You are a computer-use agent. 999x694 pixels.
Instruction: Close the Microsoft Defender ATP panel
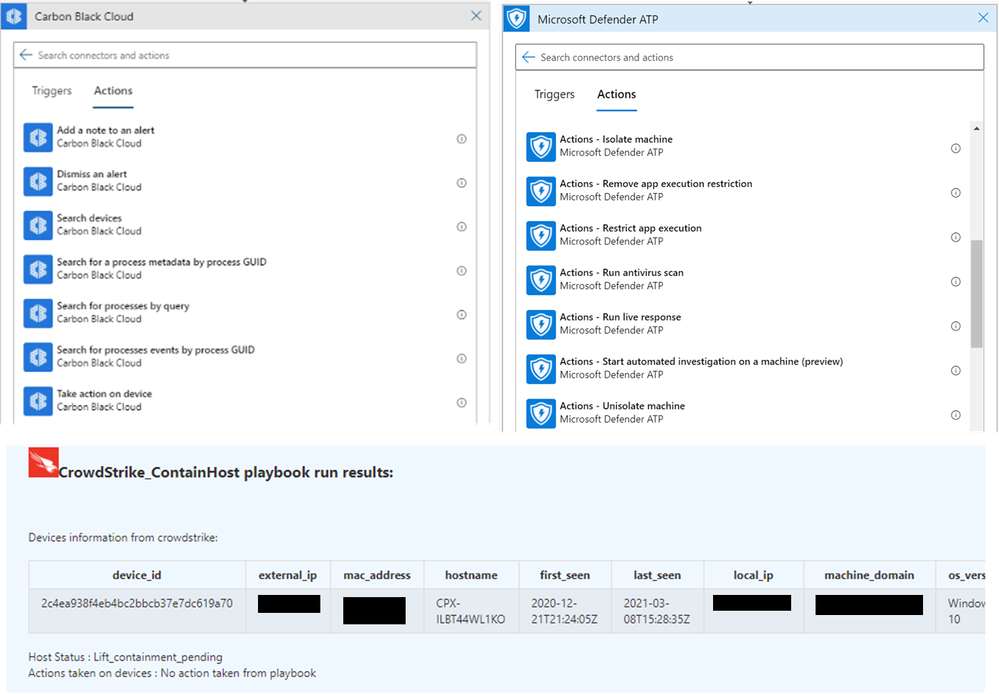tap(983, 18)
